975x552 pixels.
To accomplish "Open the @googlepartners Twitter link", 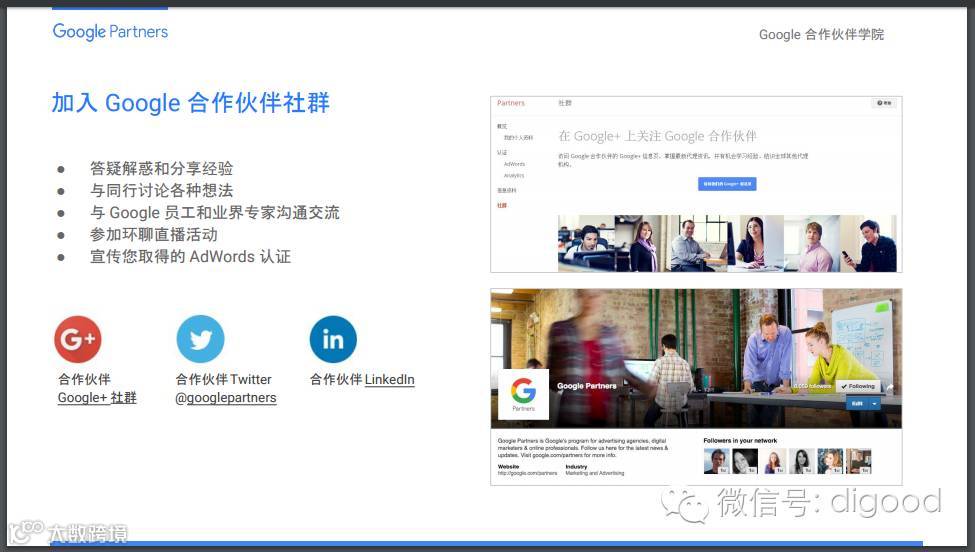I will pyautogui.click(x=226, y=398).
